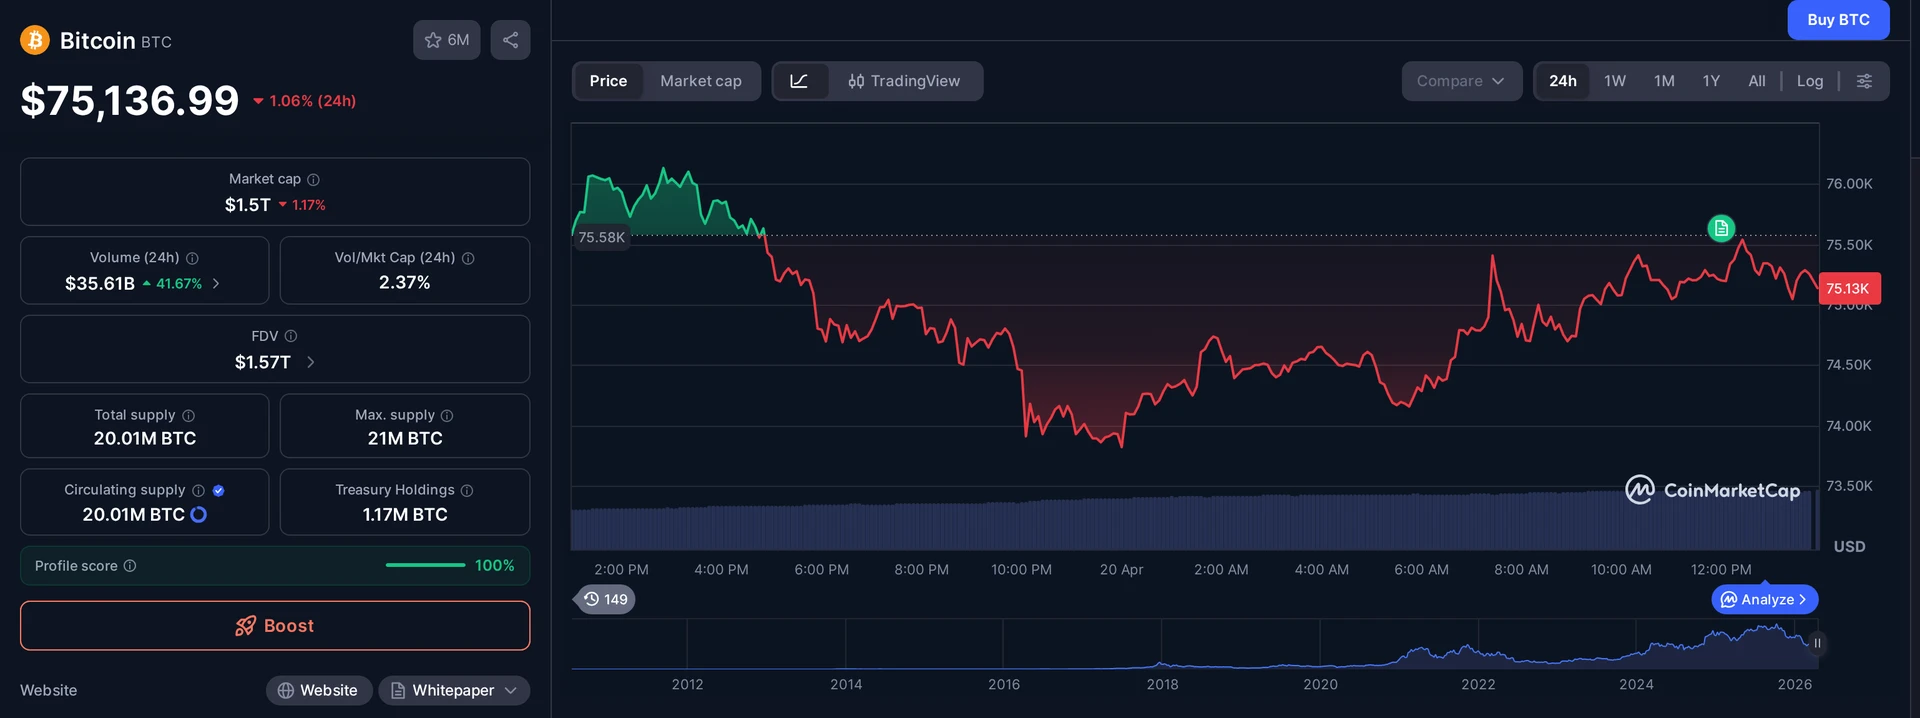The width and height of the screenshot is (1920, 718).
Task: Click the $75,136.99 price value
Action: 130,100
